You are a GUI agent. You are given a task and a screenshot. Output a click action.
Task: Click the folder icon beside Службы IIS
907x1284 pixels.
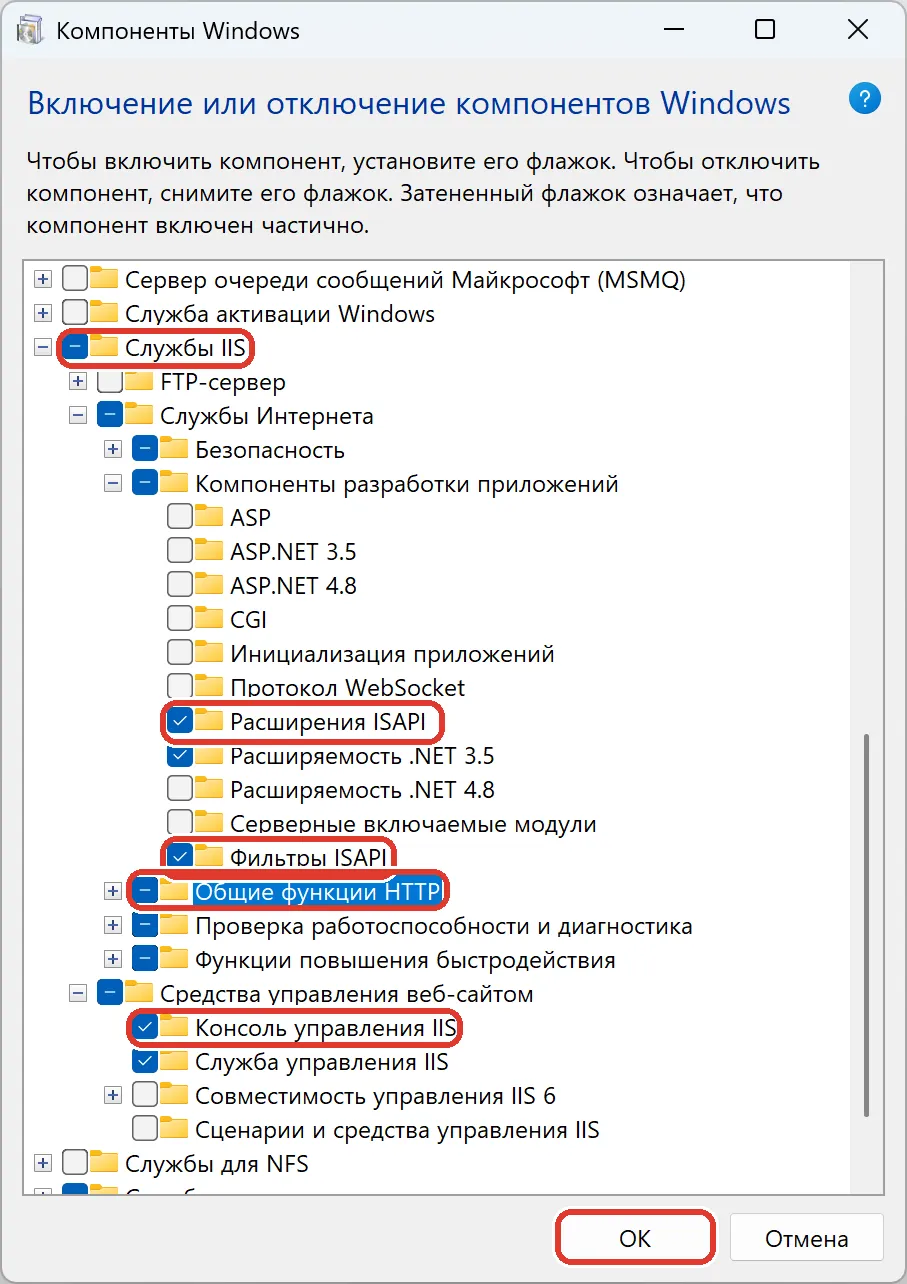[x=104, y=347]
